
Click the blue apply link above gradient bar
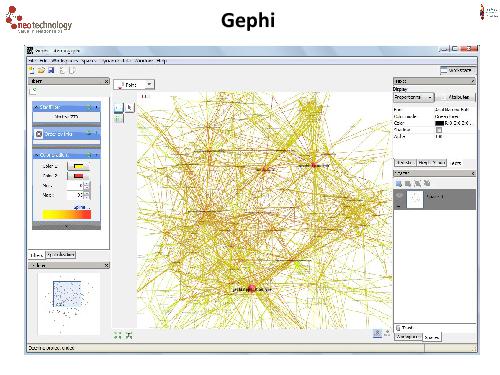[x=82, y=207]
